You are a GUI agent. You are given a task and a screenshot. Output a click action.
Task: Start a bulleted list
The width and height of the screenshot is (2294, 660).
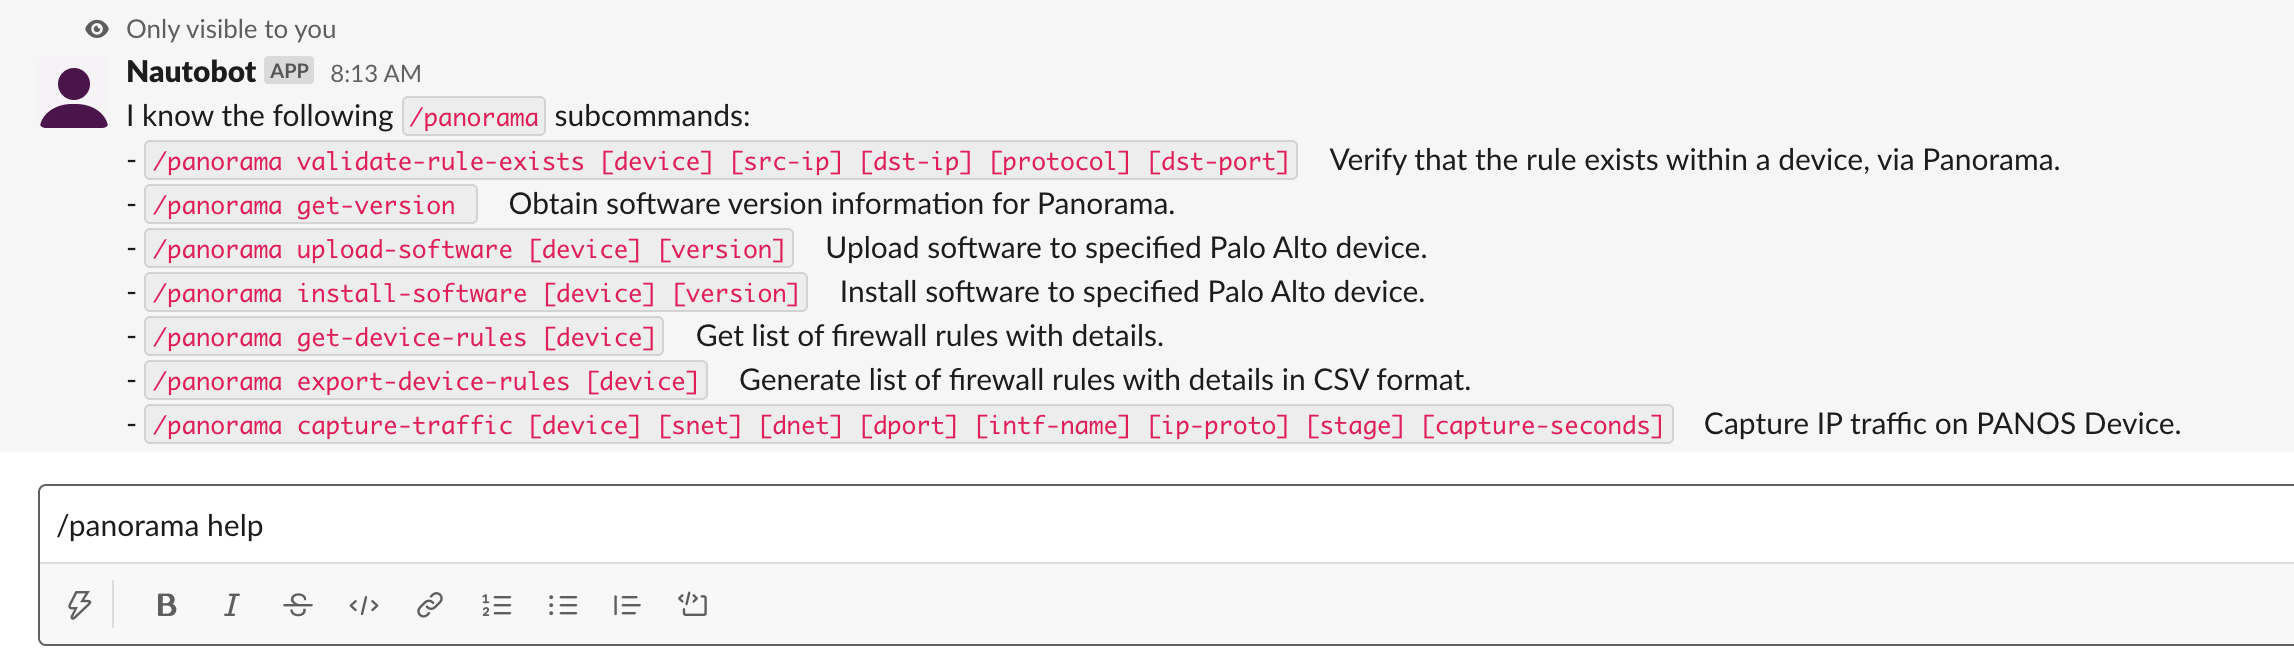coord(562,605)
